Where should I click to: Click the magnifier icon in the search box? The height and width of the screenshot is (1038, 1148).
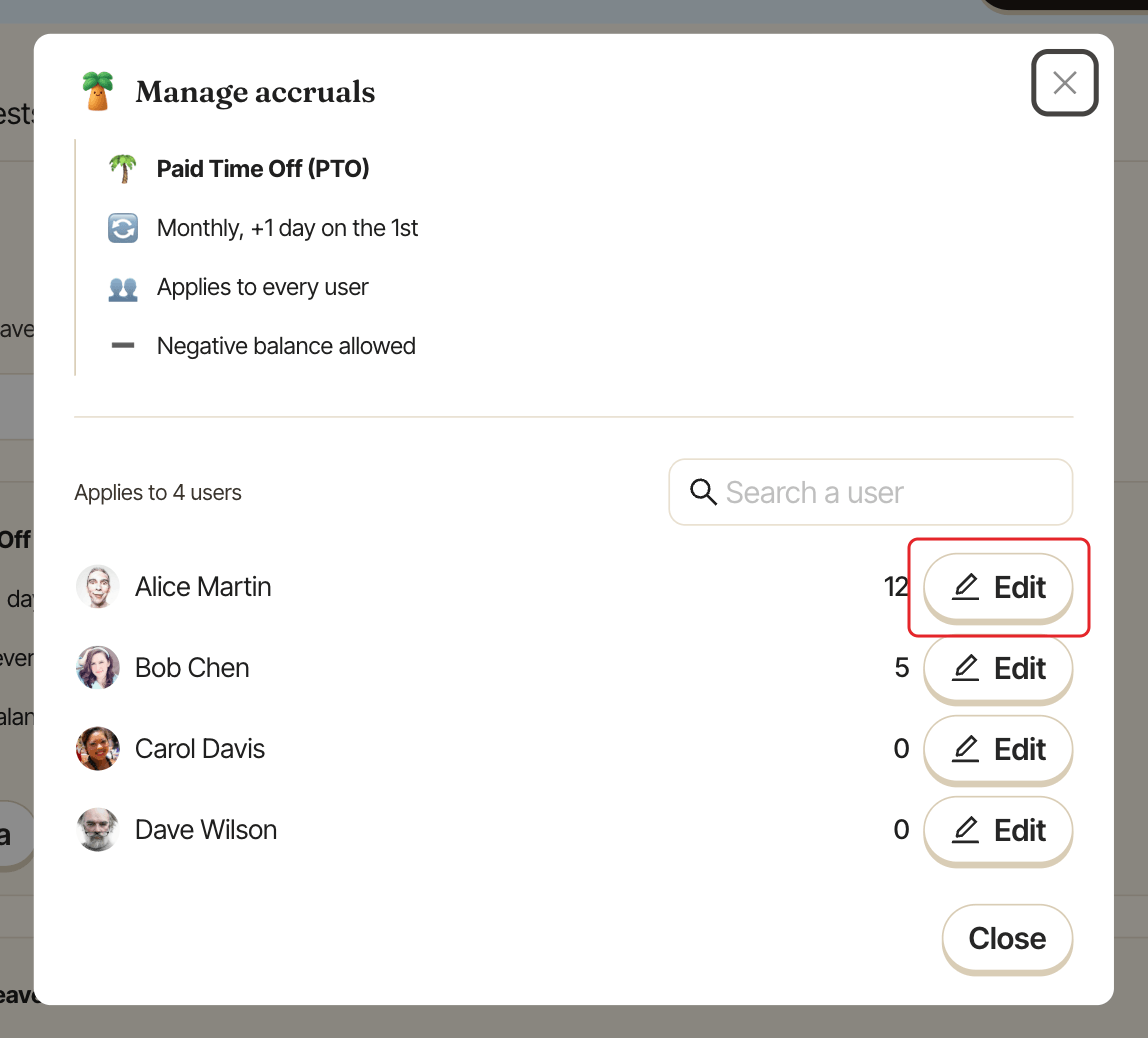tap(703, 492)
